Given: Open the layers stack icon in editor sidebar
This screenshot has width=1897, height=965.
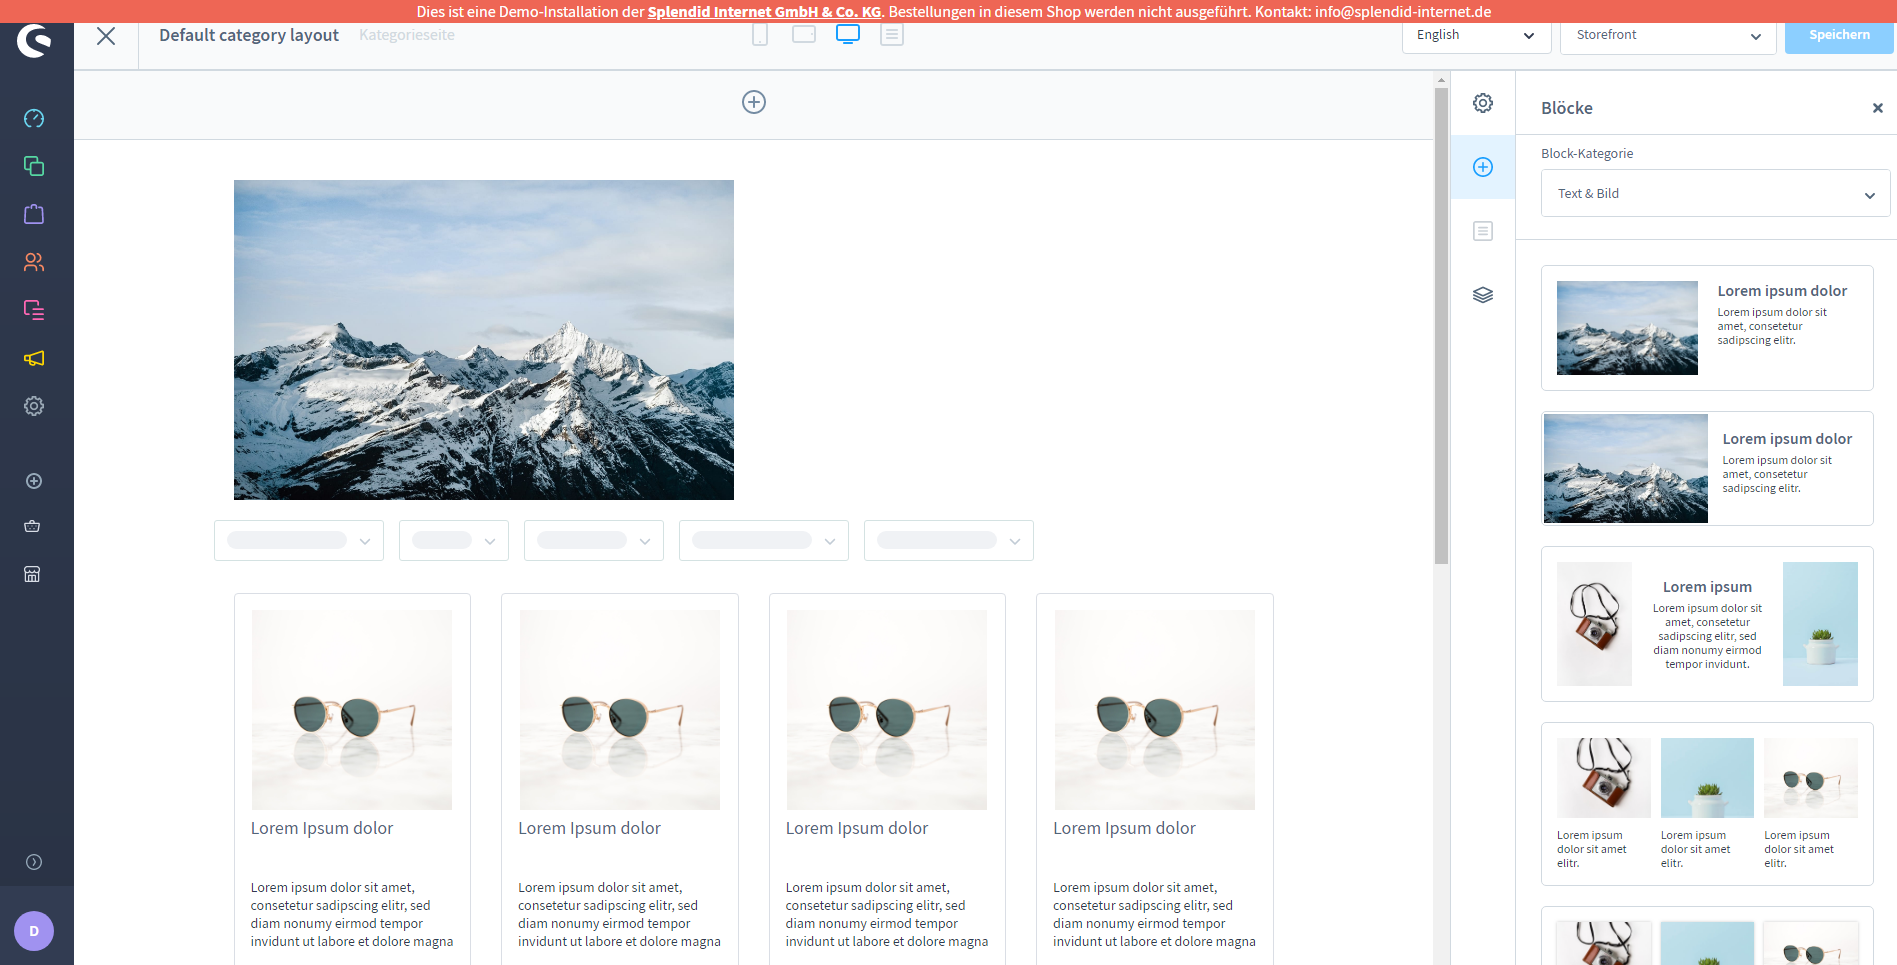Looking at the screenshot, I should [x=1483, y=295].
